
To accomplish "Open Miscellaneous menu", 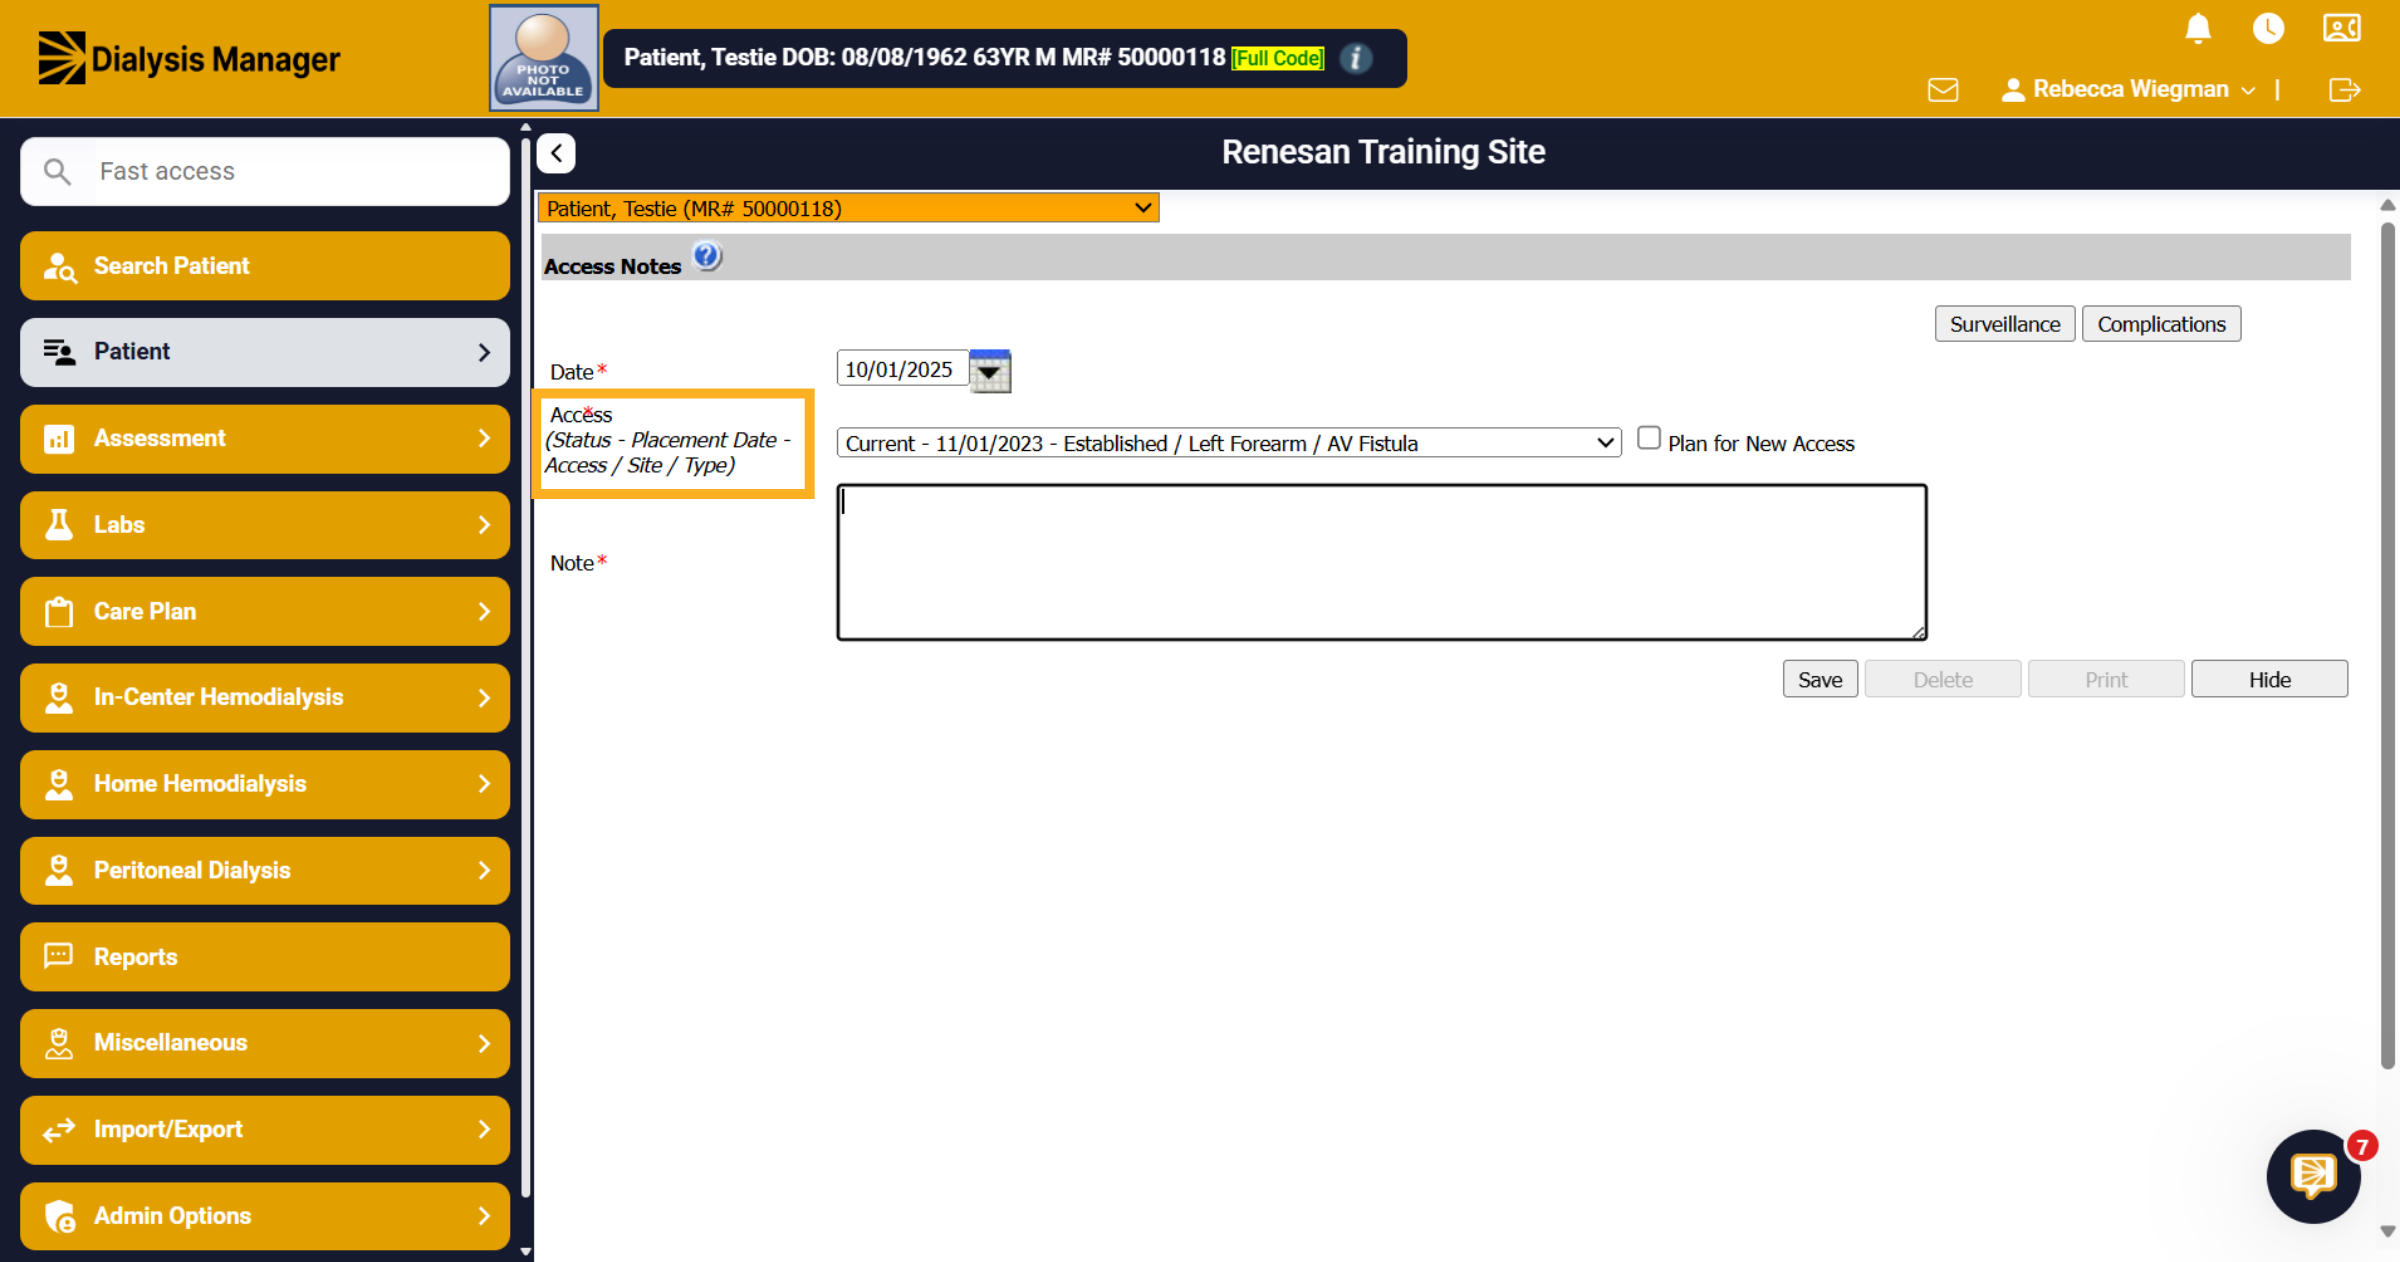I will click(265, 1043).
